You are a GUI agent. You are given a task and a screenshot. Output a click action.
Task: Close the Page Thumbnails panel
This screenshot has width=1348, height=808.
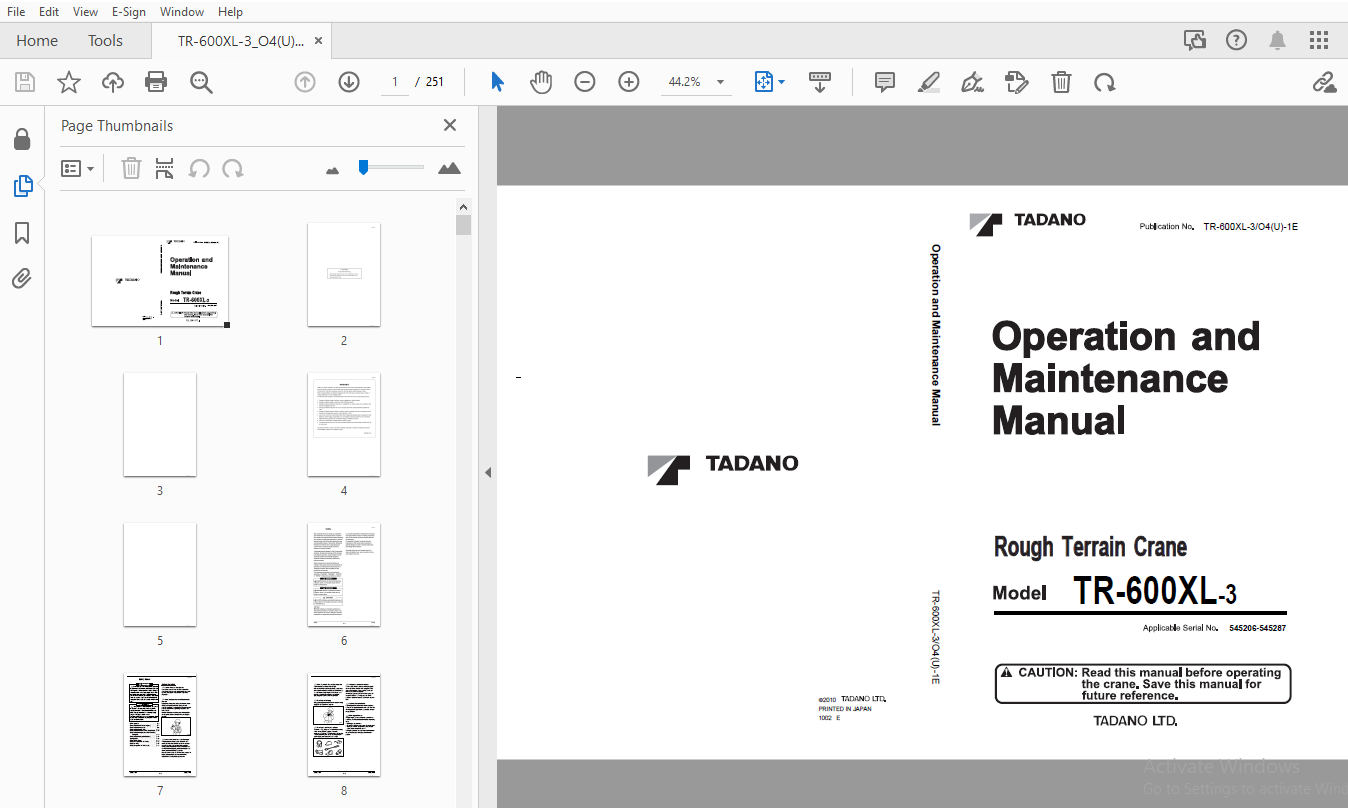pyautogui.click(x=450, y=125)
